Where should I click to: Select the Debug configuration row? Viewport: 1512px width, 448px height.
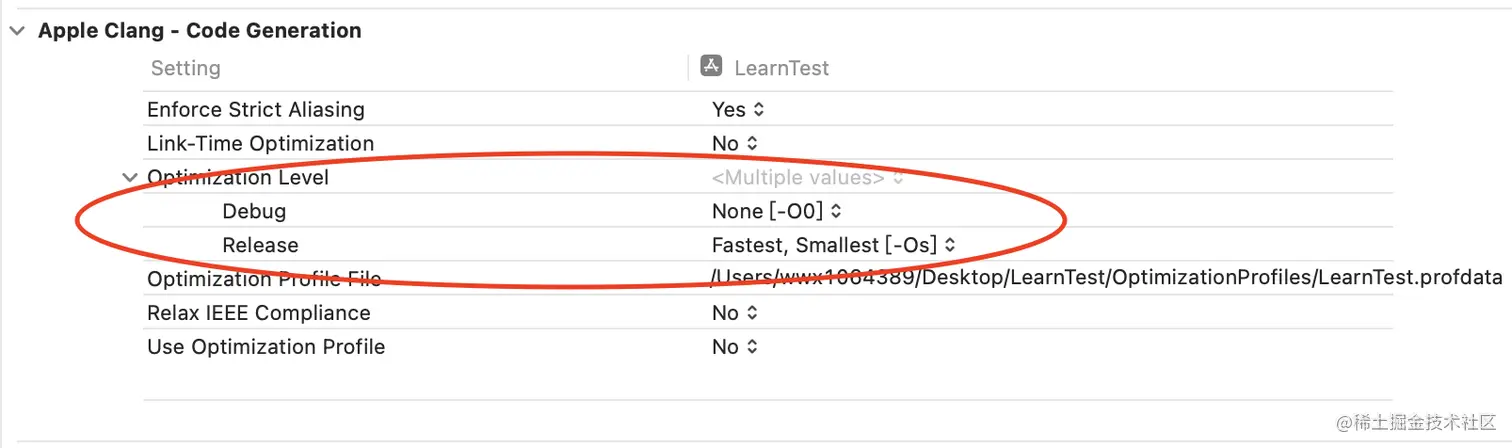[x=254, y=212]
